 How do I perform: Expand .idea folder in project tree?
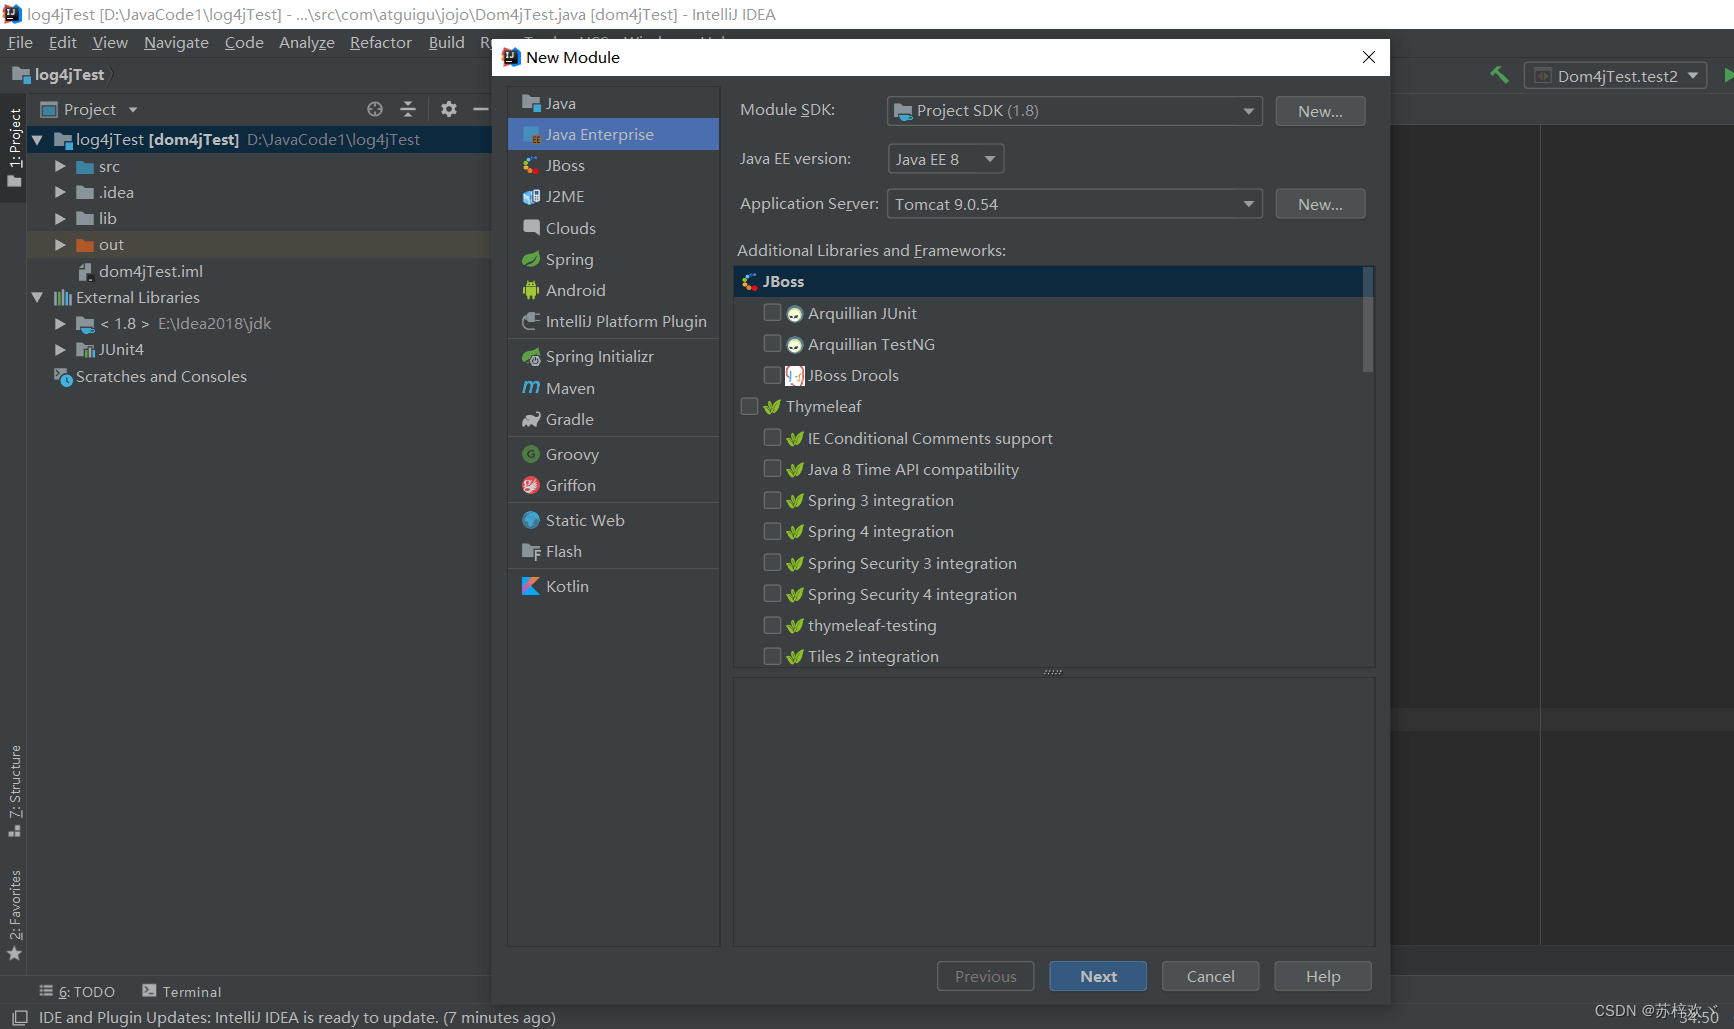click(x=60, y=192)
